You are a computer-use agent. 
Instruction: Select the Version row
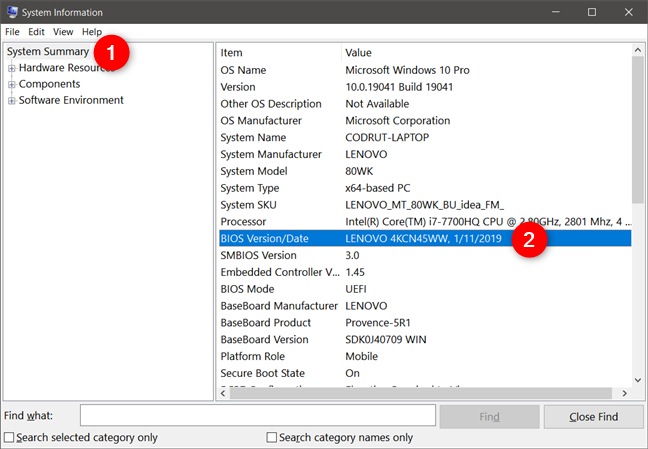tap(425, 87)
